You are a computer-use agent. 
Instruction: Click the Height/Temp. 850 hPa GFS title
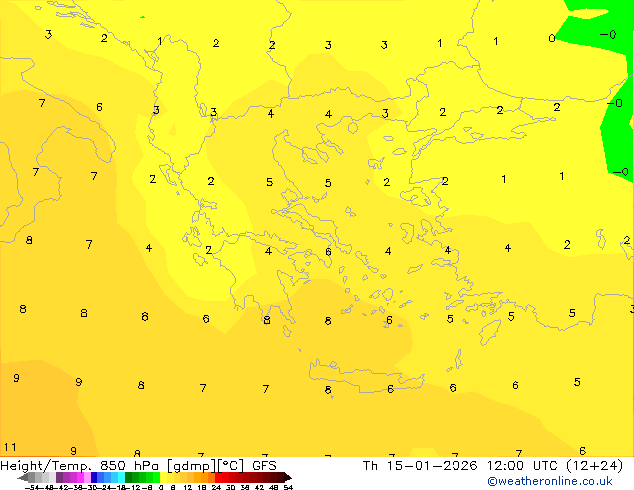[x=138, y=466]
